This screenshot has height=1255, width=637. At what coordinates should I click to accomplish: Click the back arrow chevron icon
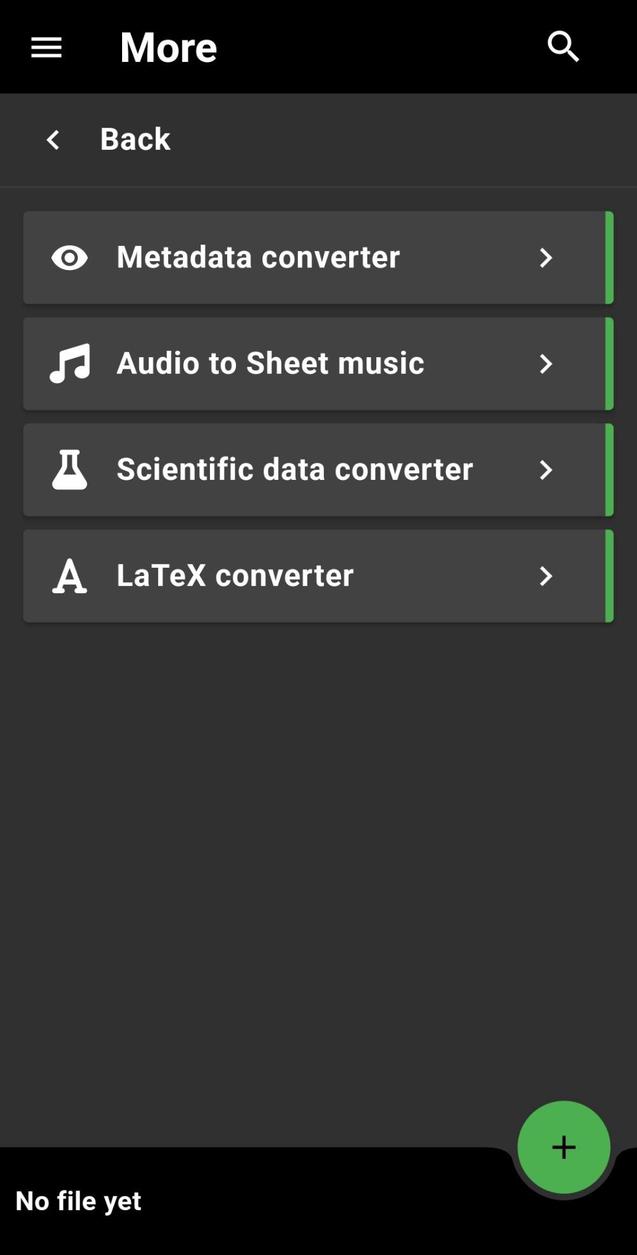[51, 138]
